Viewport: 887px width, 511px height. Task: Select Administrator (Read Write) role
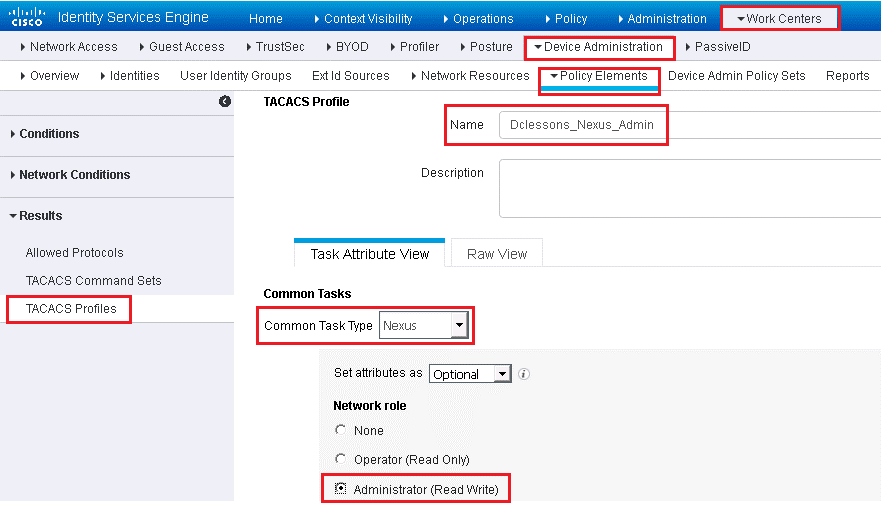click(340, 489)
